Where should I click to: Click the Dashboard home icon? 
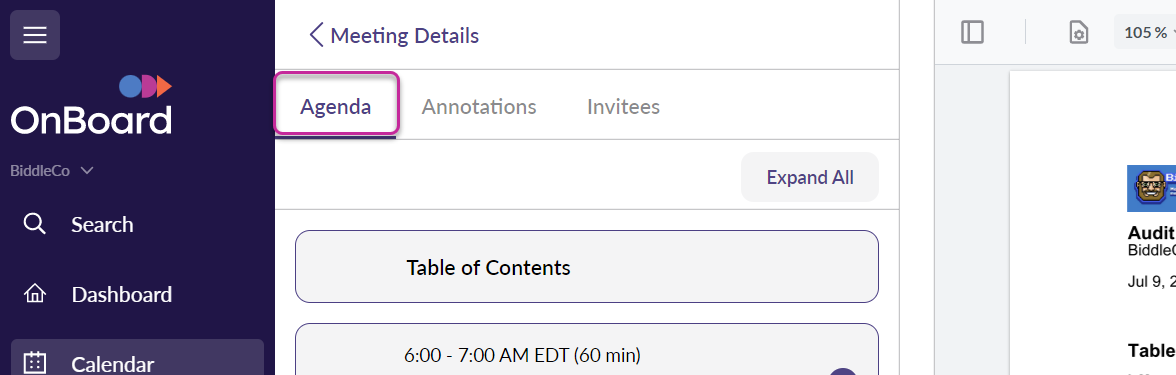[x=34, y=294]
